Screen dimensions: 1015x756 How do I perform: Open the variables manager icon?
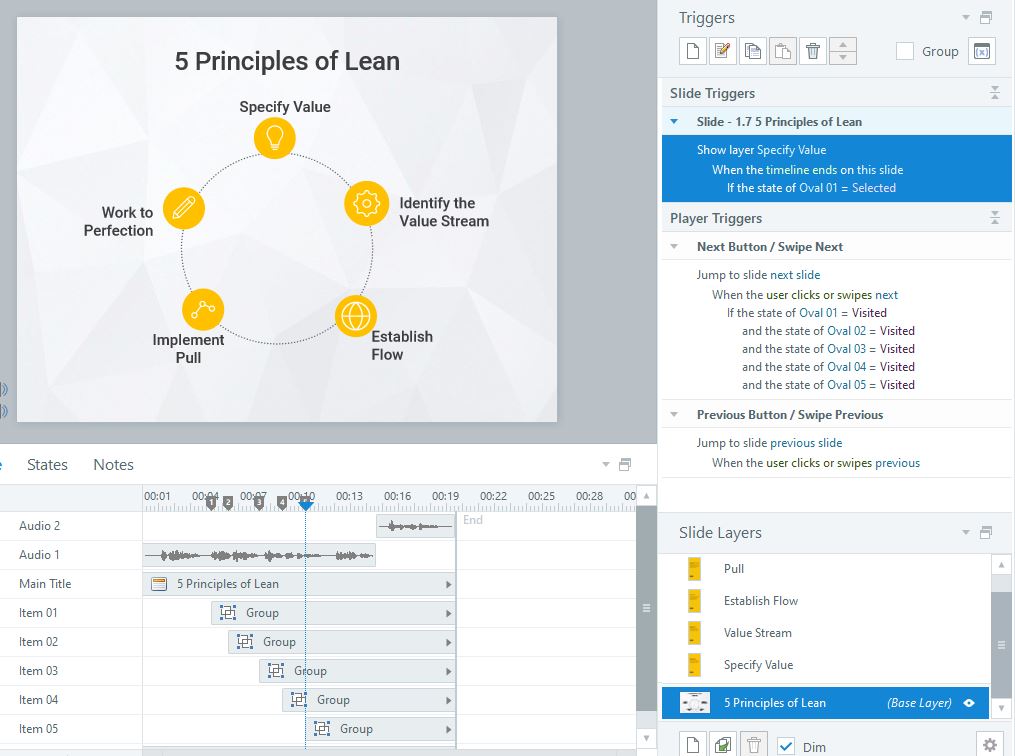[981, 51]
